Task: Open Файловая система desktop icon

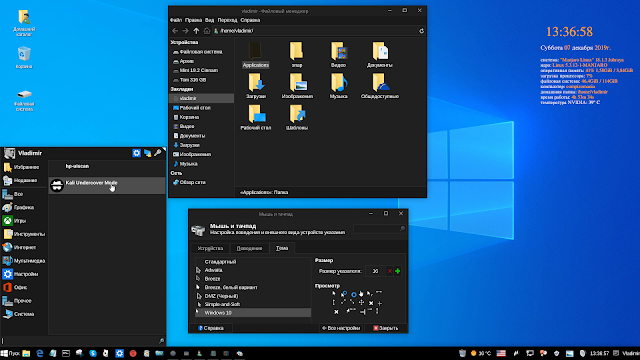Action: pos(24,100)
